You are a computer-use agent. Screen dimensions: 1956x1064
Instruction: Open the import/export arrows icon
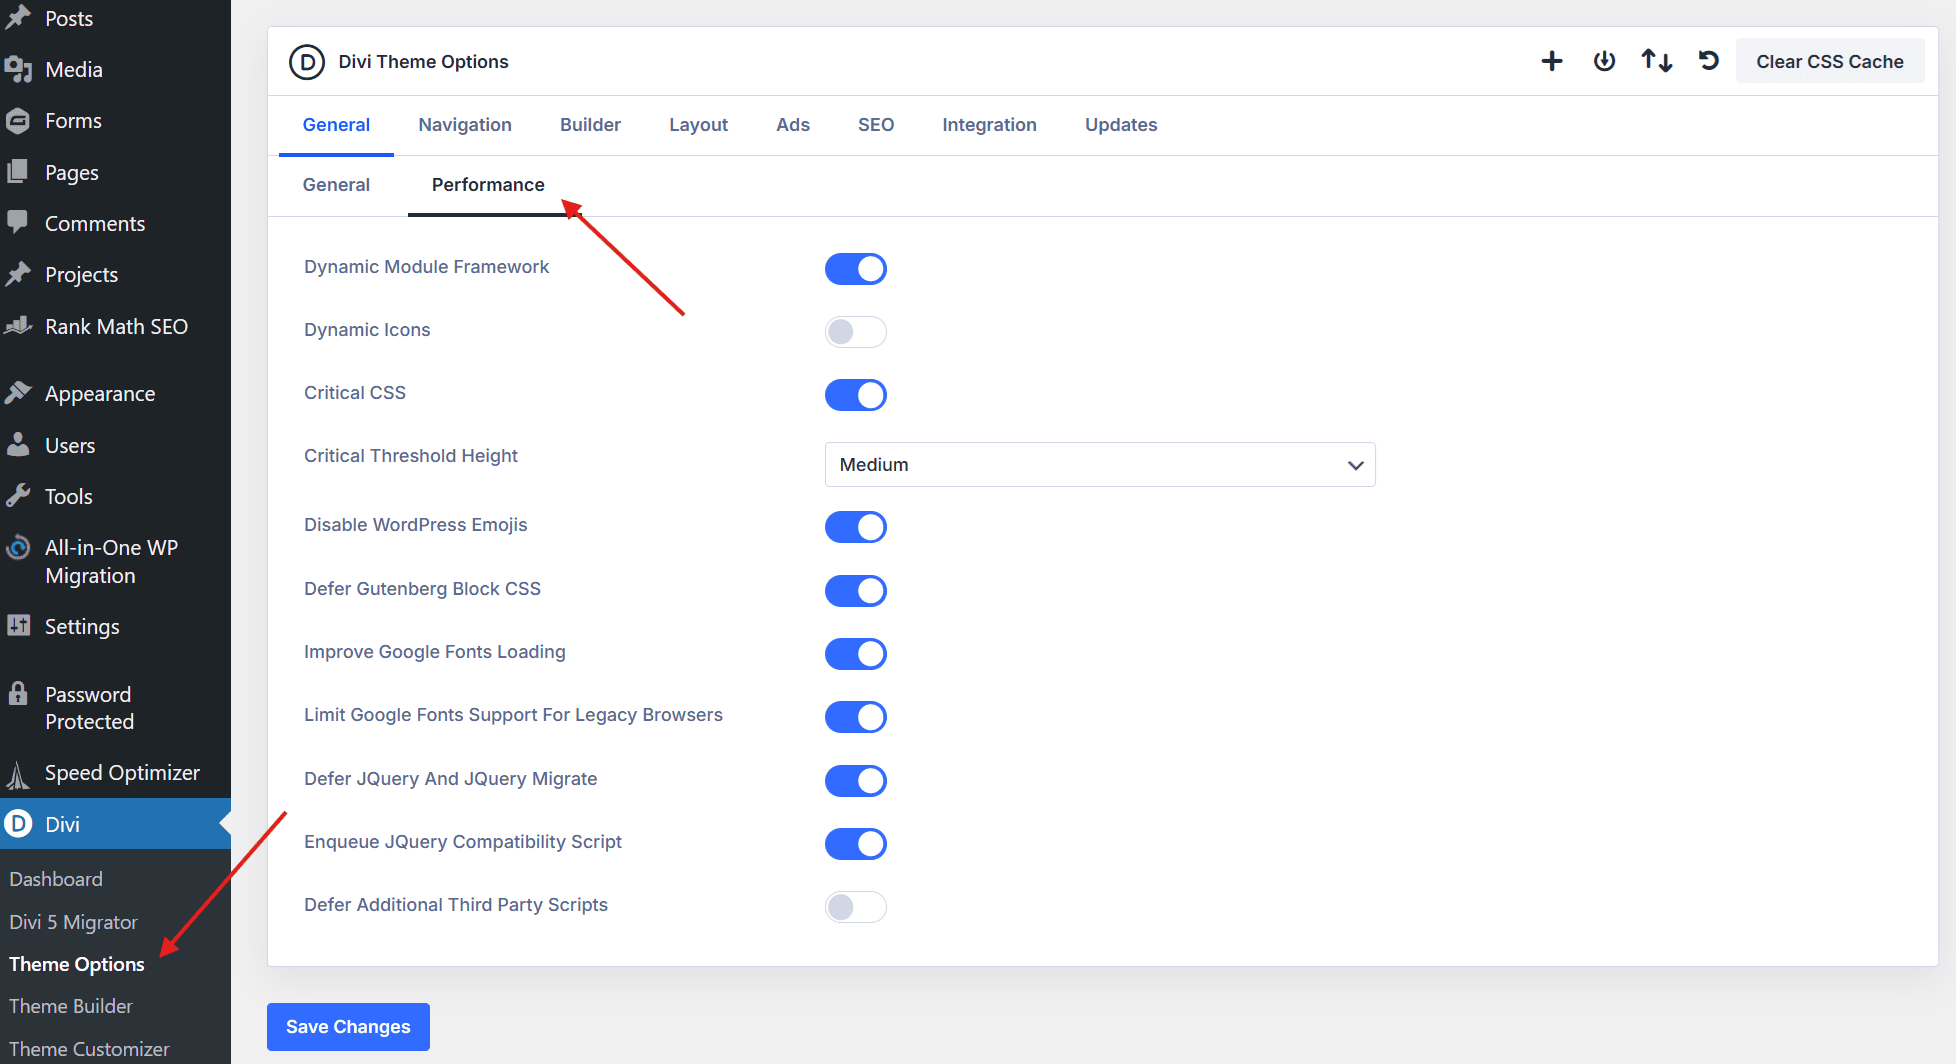(x=1656, y=61)
